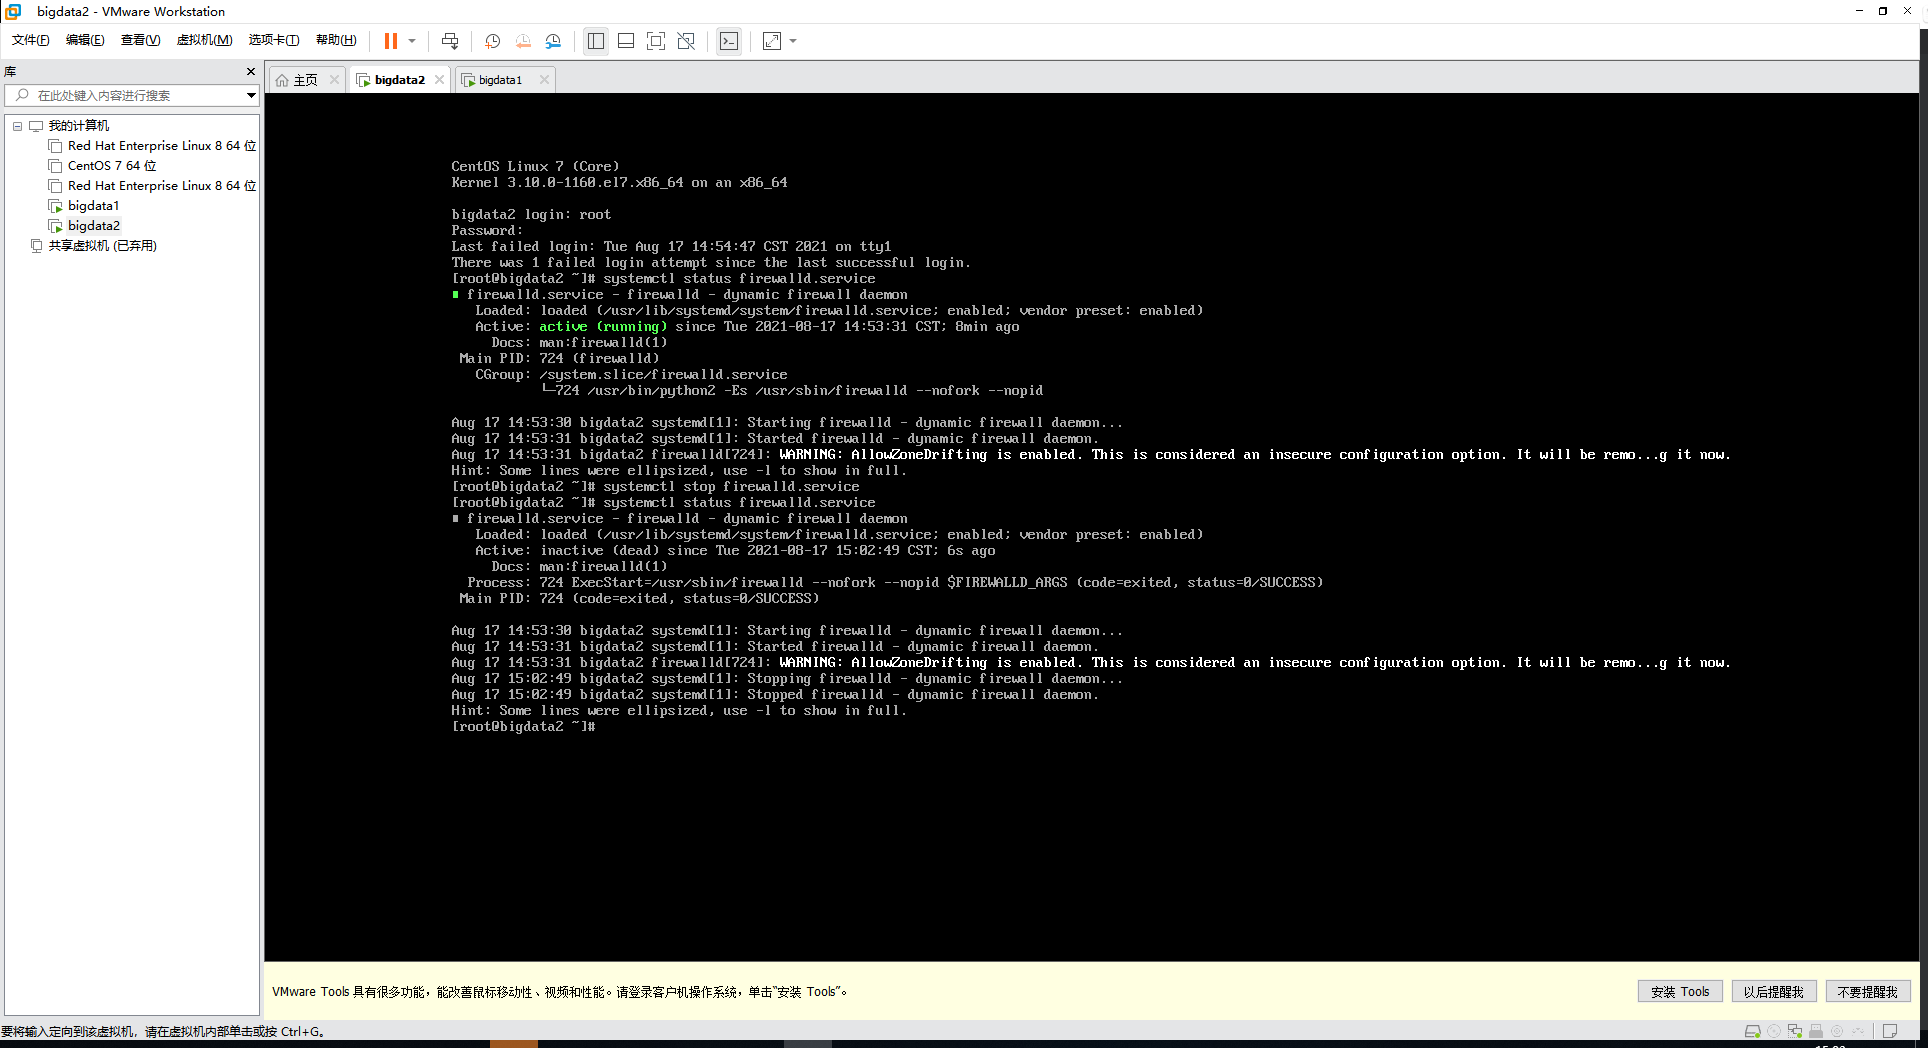Open the power options dropdown arrow
The height and width of the screenshot is (1048, 1928).
tap(410, 41)
